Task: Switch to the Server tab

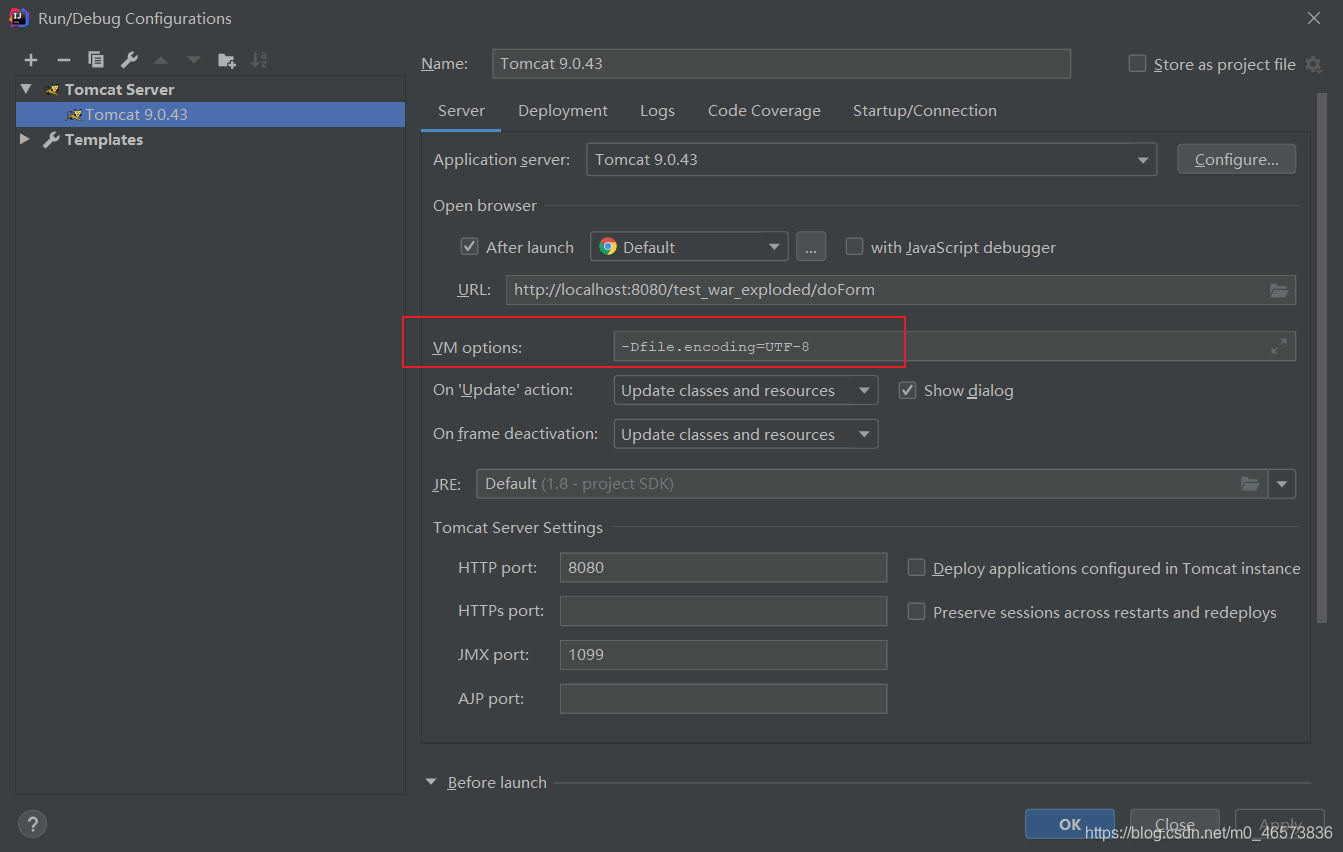Action: point(461,111)
